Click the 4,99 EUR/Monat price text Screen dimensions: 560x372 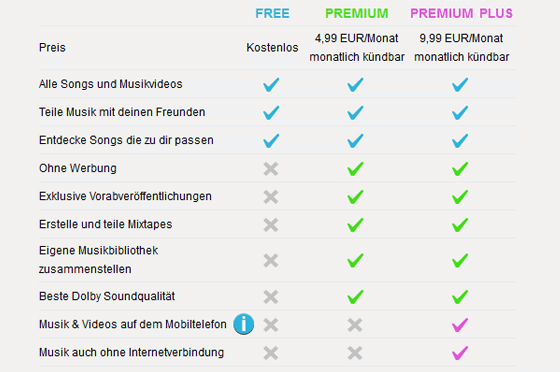(x=356, y=38)
